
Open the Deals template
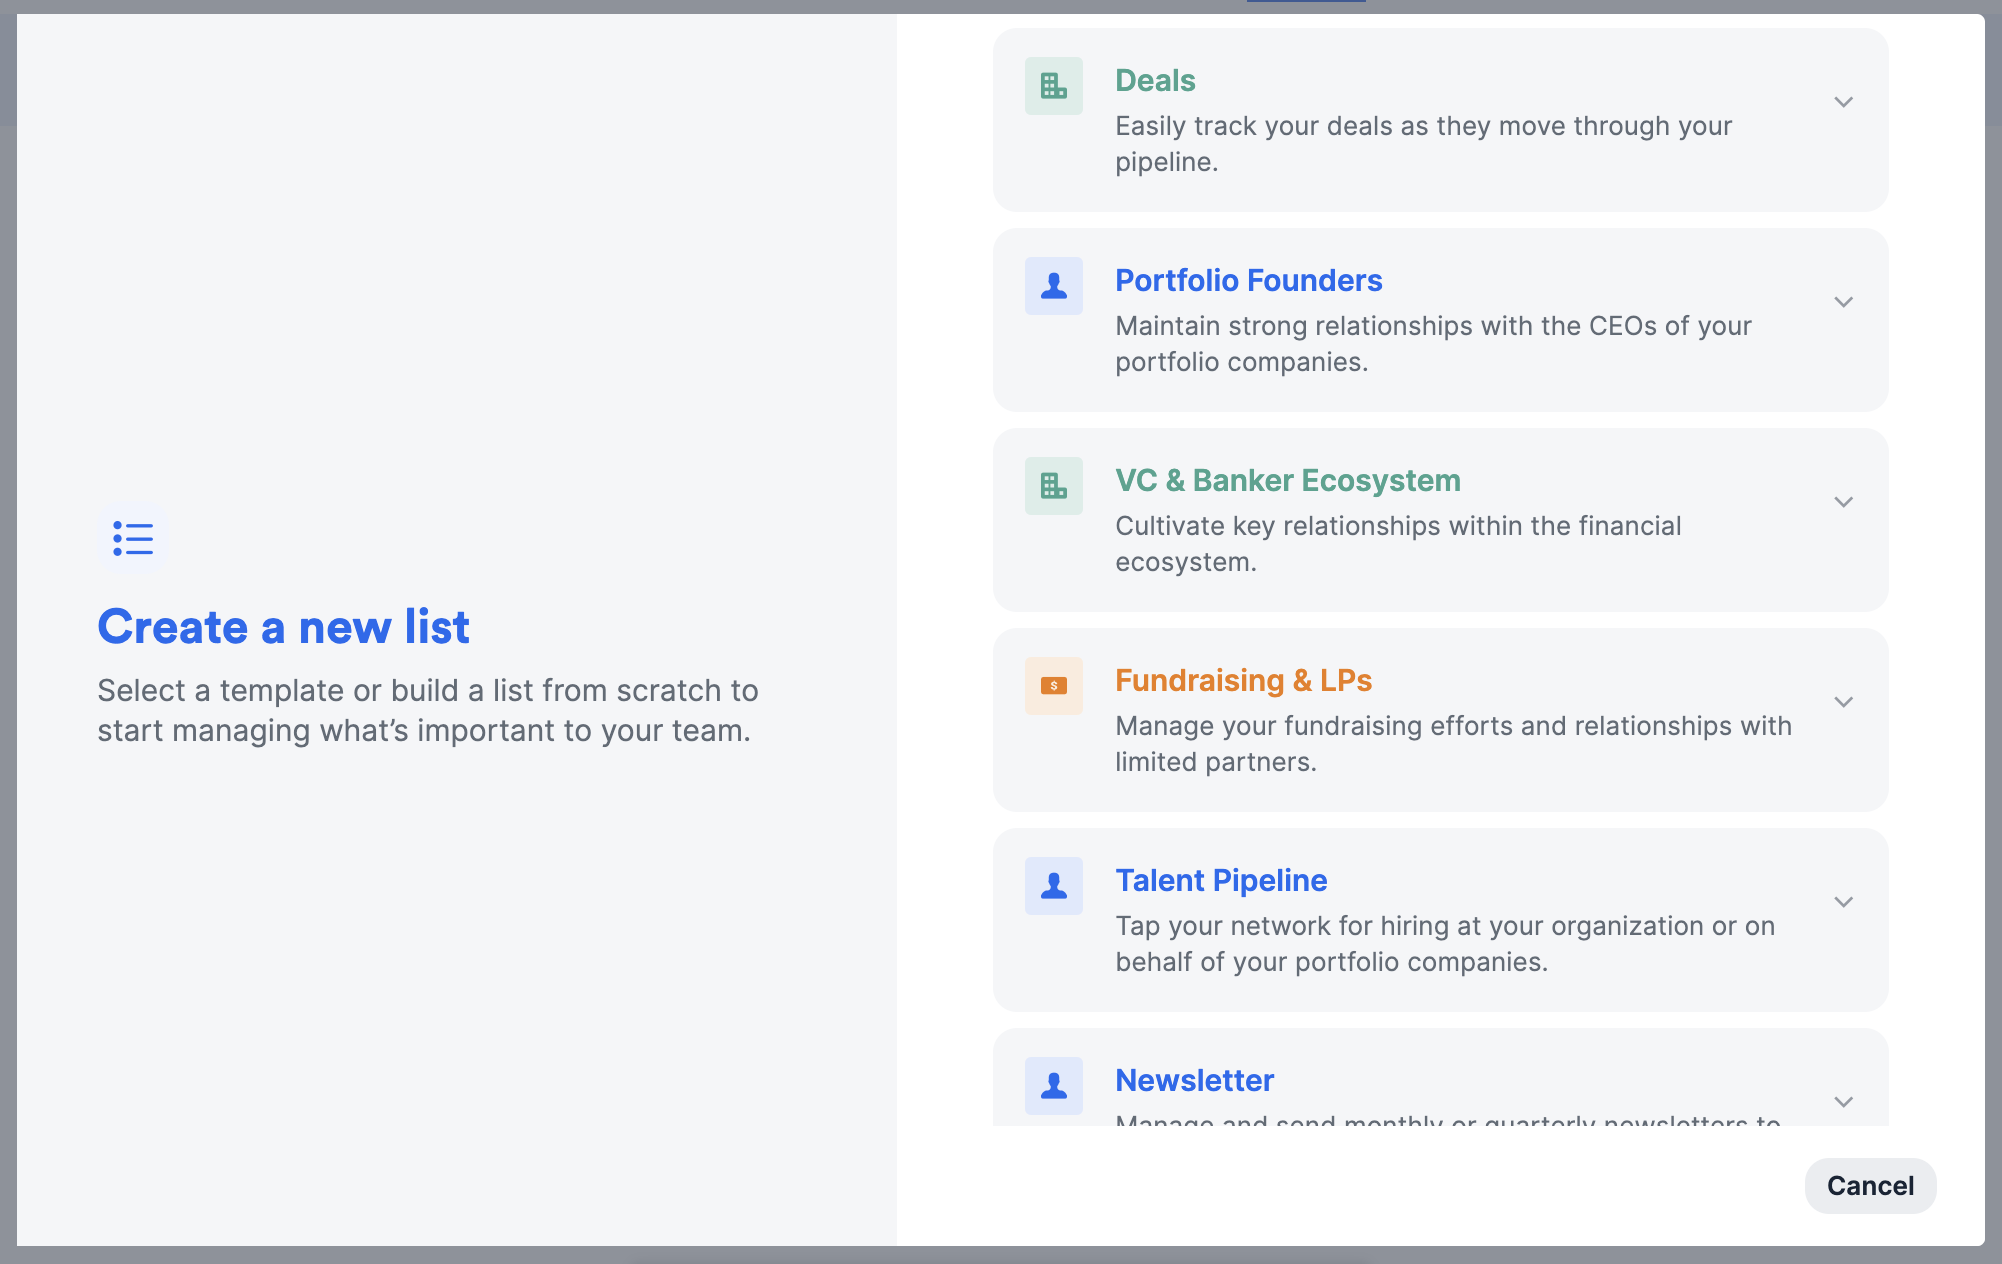pyautogui.click(x=1155, y=80)
